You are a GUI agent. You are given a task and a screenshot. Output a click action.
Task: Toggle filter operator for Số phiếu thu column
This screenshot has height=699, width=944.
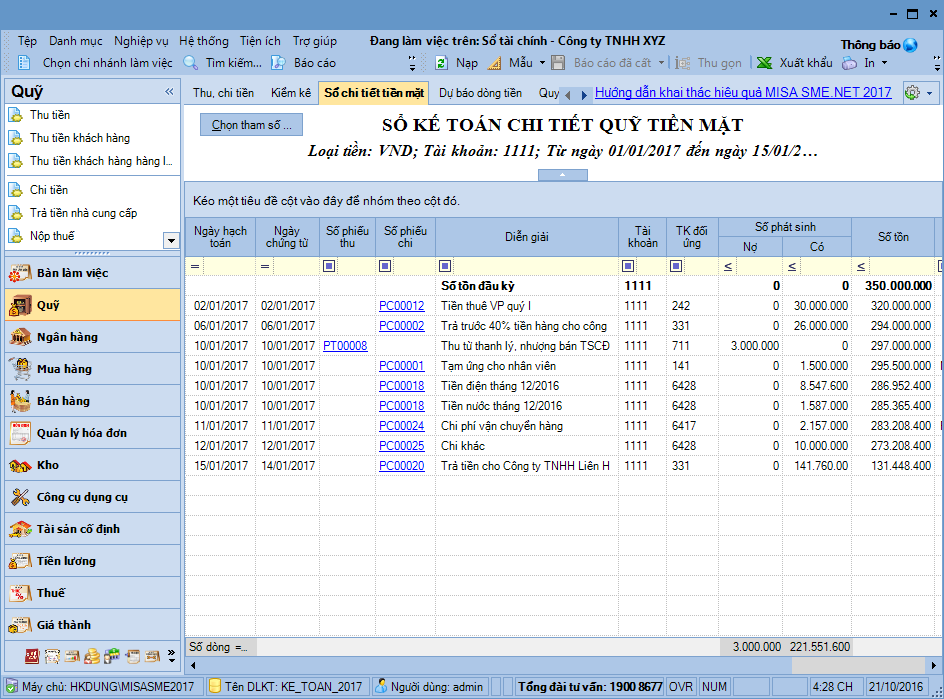pos(329,266)
